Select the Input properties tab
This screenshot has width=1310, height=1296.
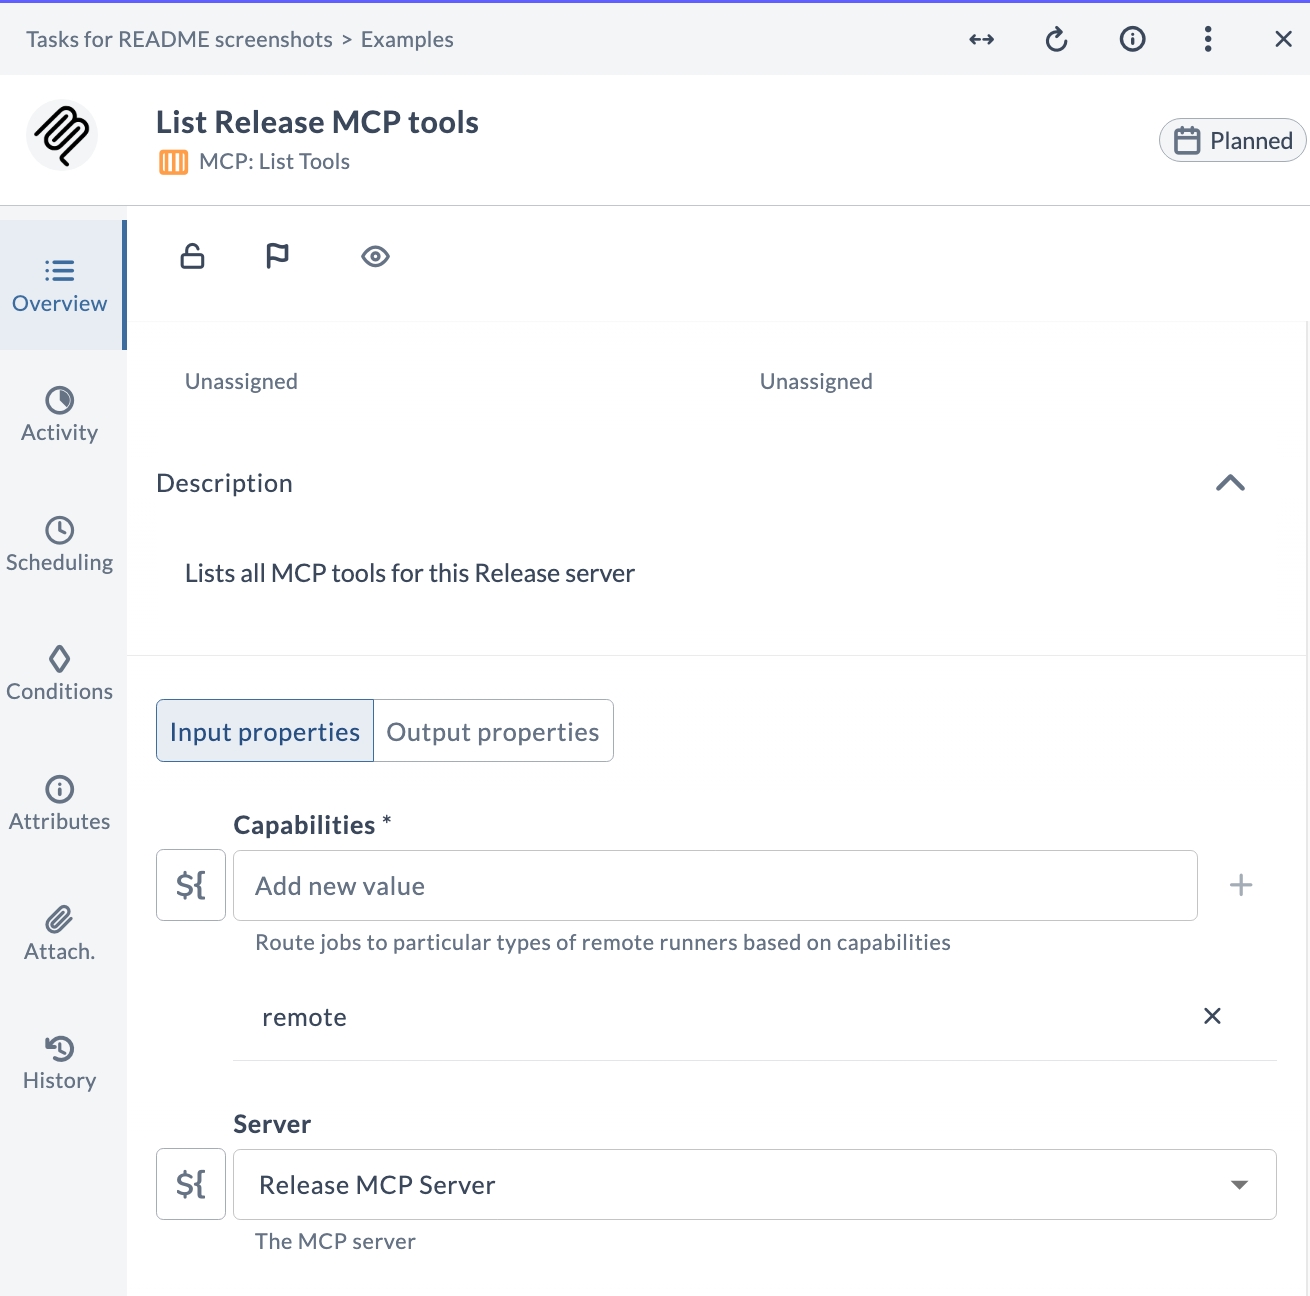pos(264,731)
